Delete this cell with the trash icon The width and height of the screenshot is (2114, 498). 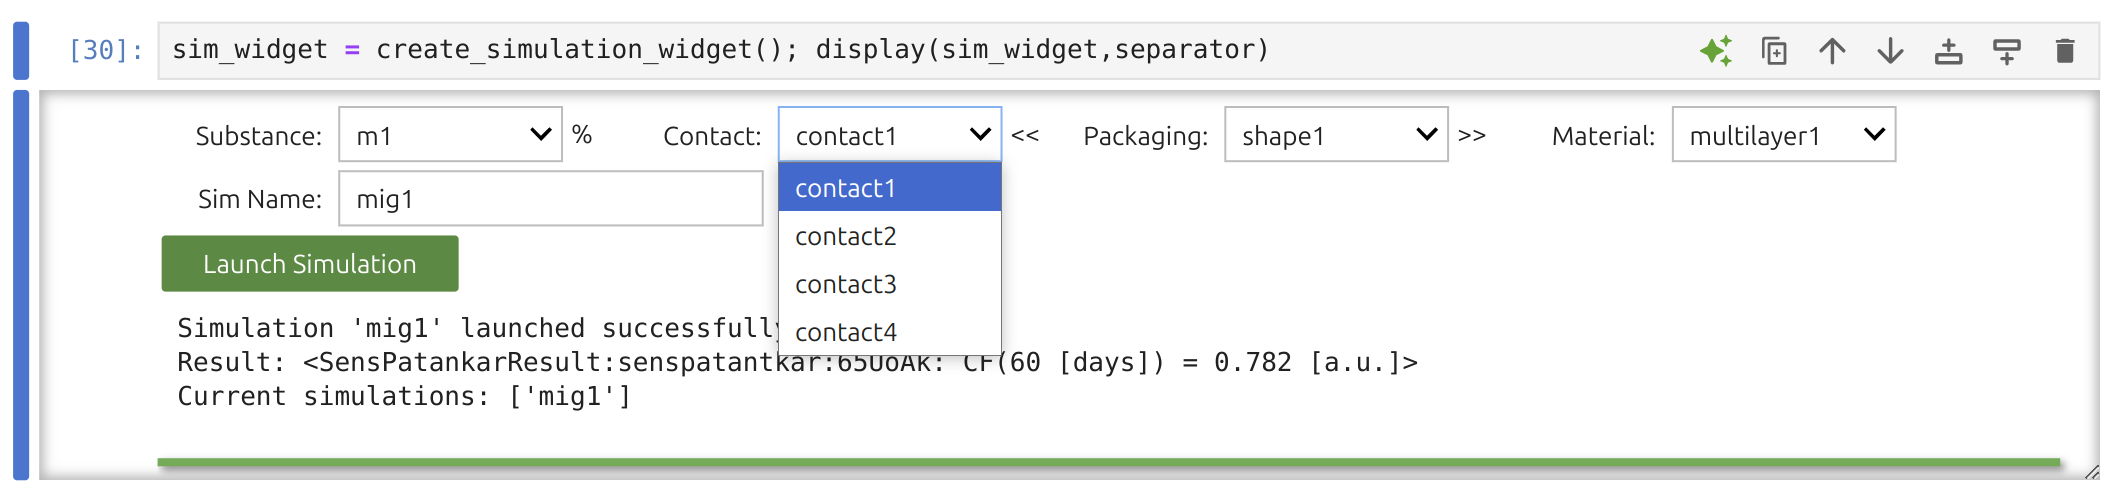(x=2064, y=50)
